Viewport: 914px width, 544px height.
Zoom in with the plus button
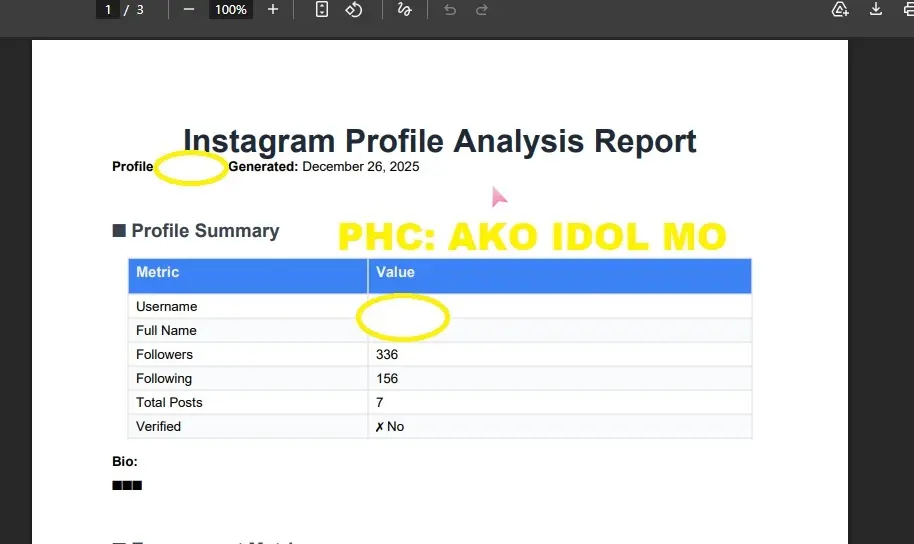click(273, 9)
